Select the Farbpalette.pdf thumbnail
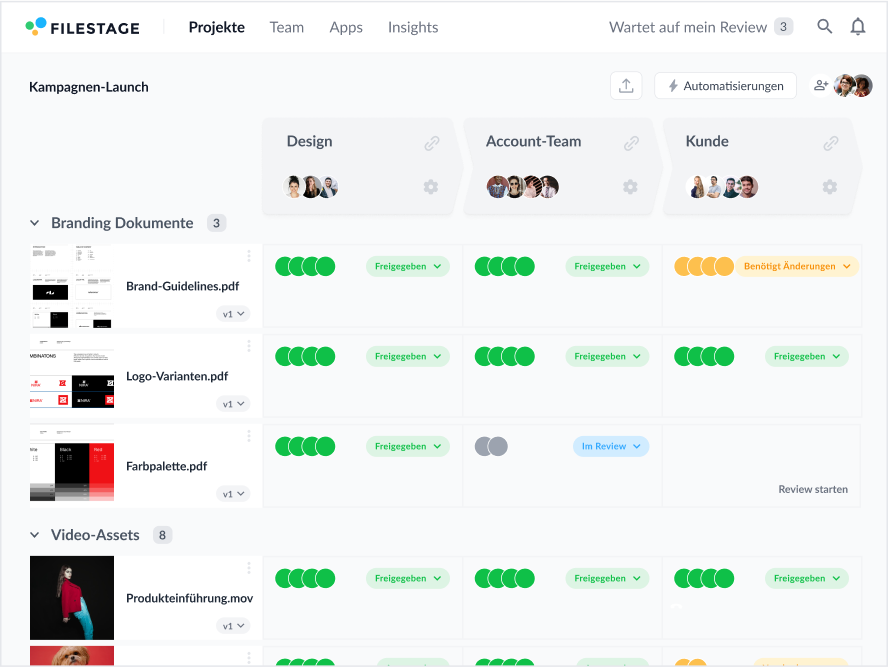This screenshot has height=667, width=888. click(71, 466)
